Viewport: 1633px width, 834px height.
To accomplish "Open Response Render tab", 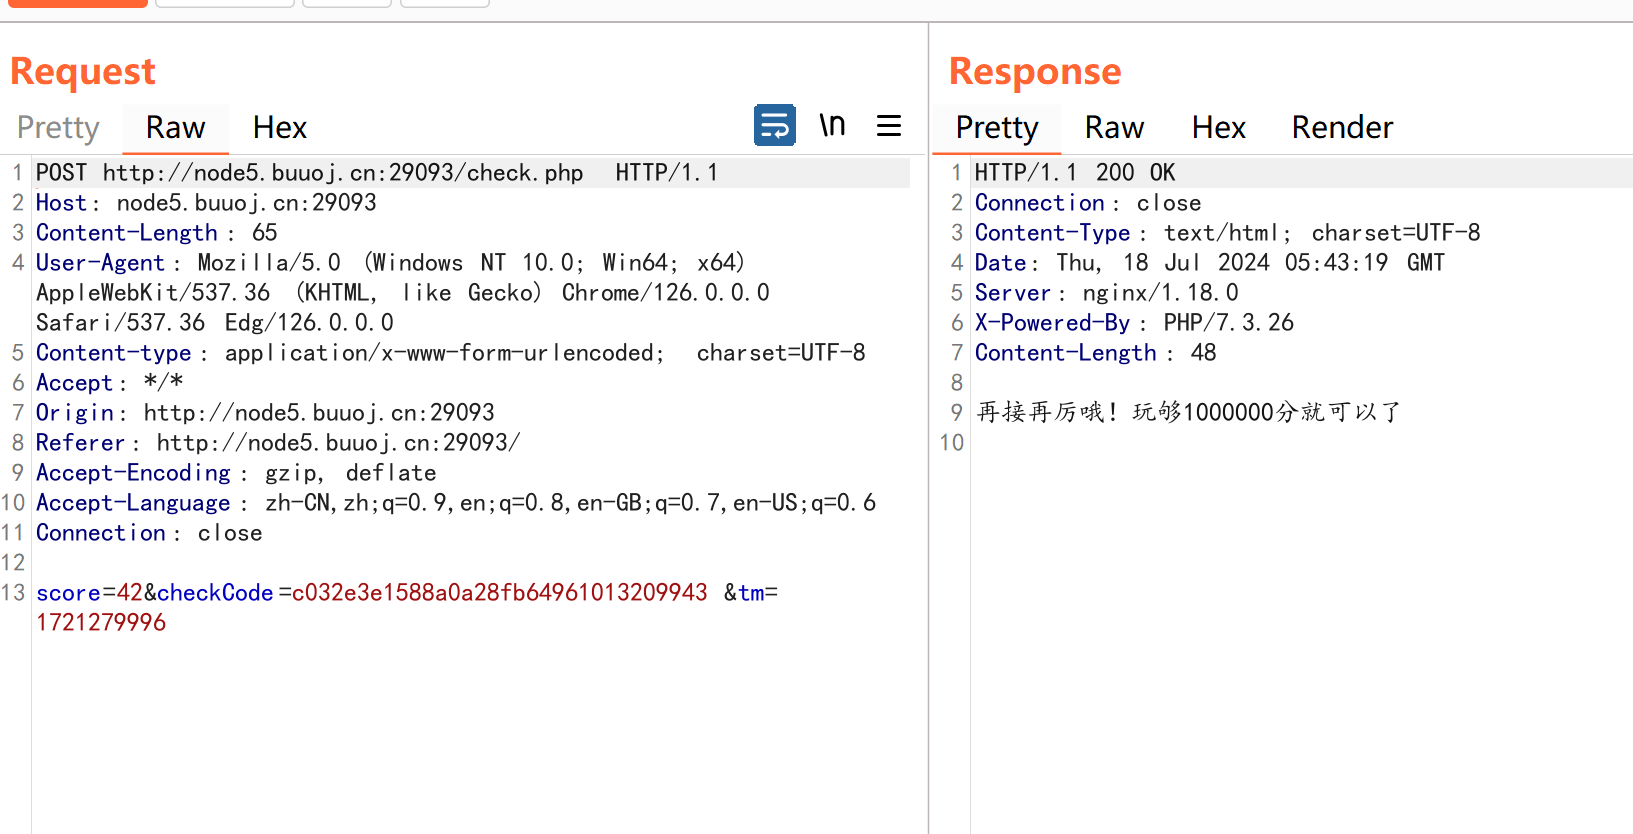I will pos(1342,128).
